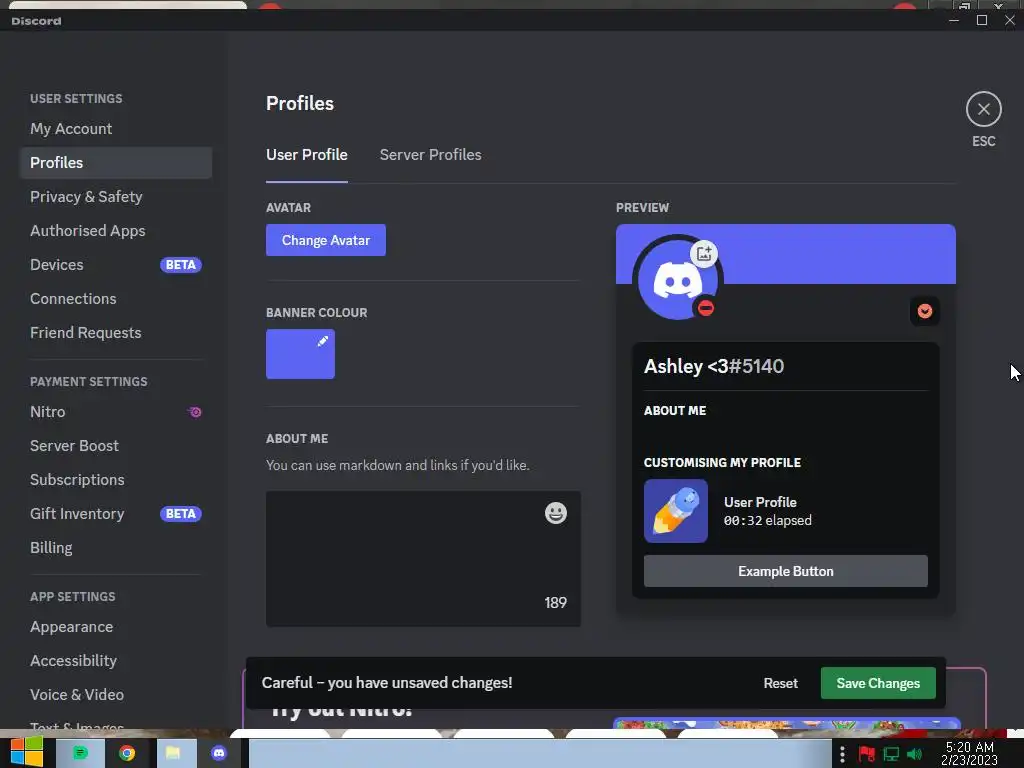Click the Change Avatar button
The width and height of the screenshot is (1024, 768).
pos(325,240)
